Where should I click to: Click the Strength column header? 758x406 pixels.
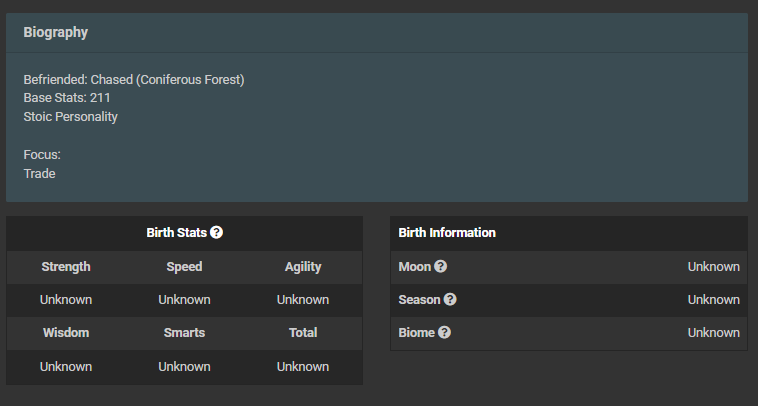coord(66,267)
